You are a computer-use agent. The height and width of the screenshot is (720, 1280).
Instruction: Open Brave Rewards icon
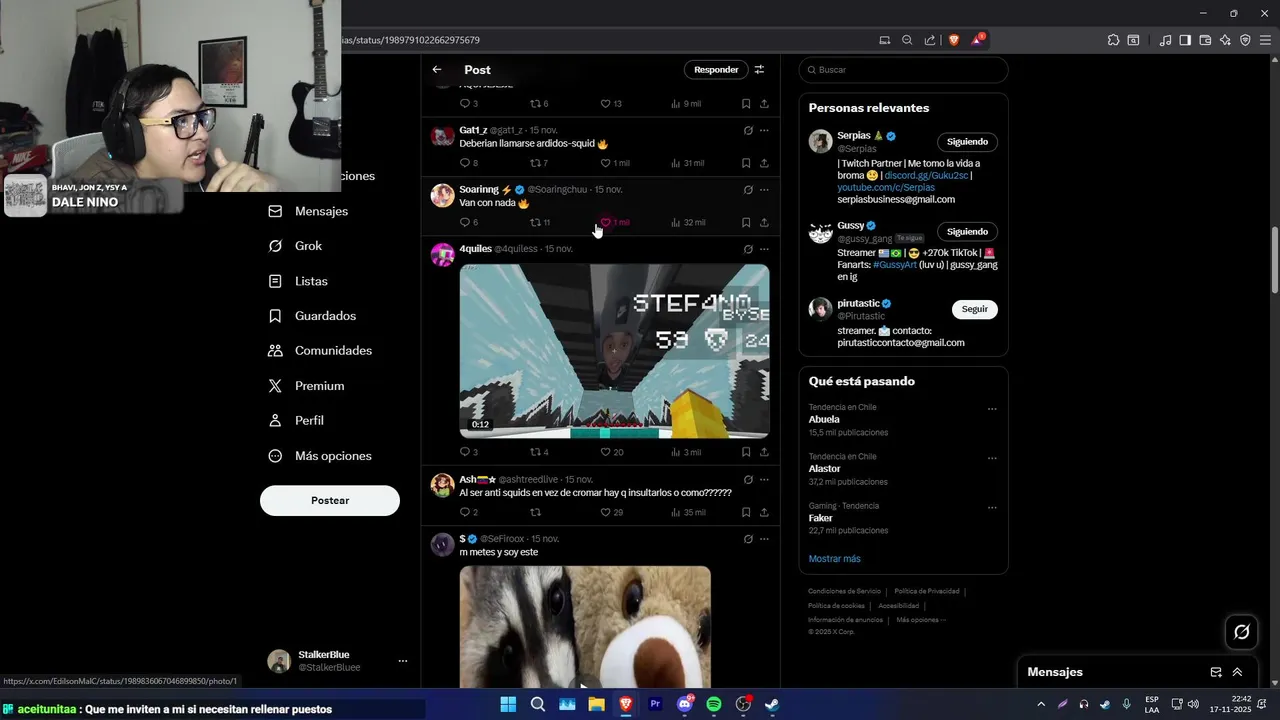[x=978, y=40]
